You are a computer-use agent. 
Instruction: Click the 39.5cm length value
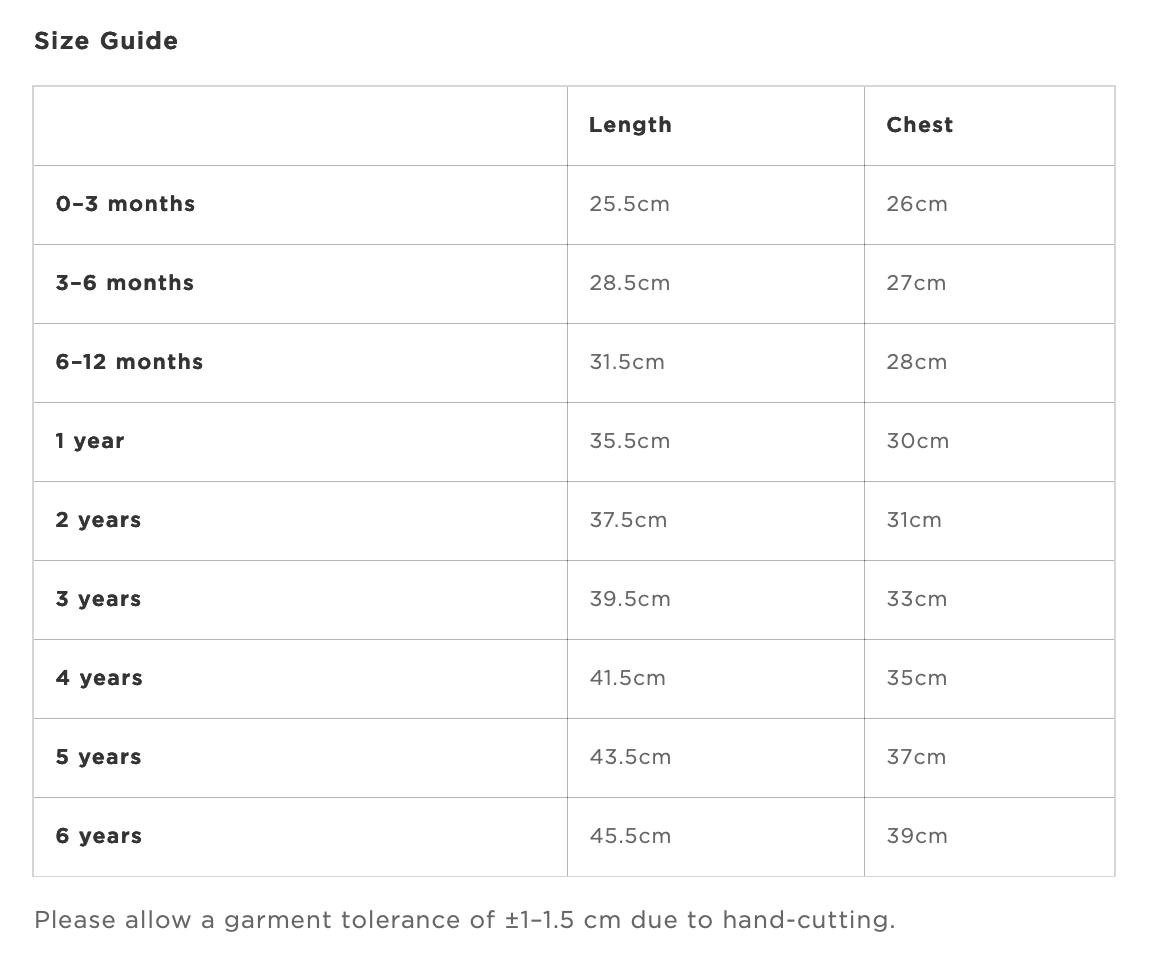[630, 599]
